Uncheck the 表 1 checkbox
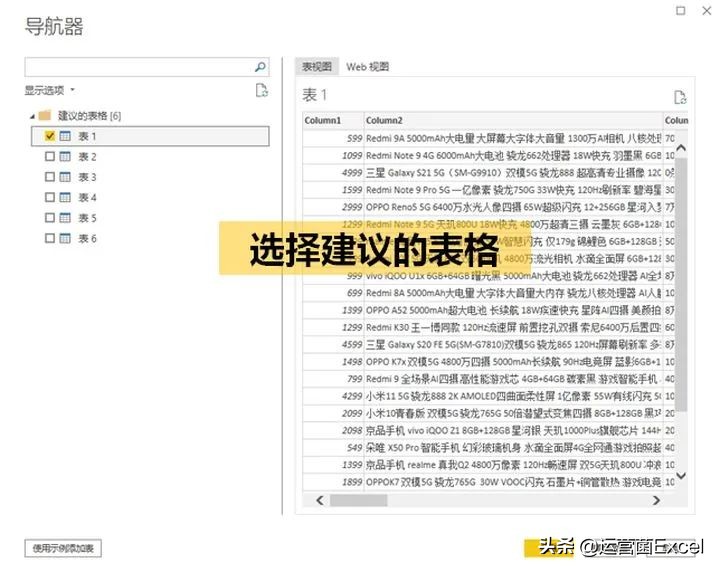 50,136
